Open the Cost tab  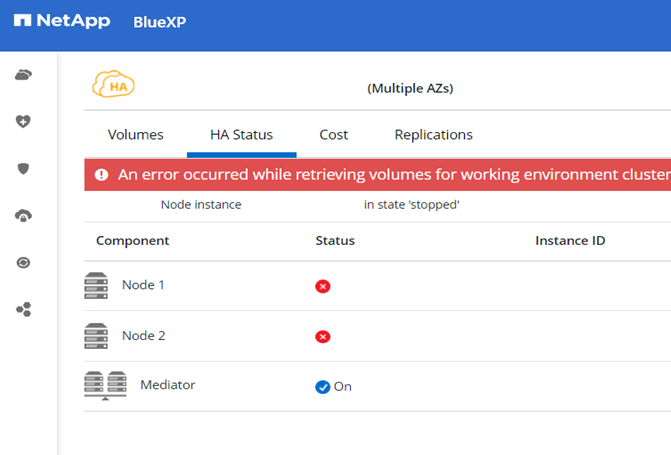pyautogui.click(x=333, y=135)
